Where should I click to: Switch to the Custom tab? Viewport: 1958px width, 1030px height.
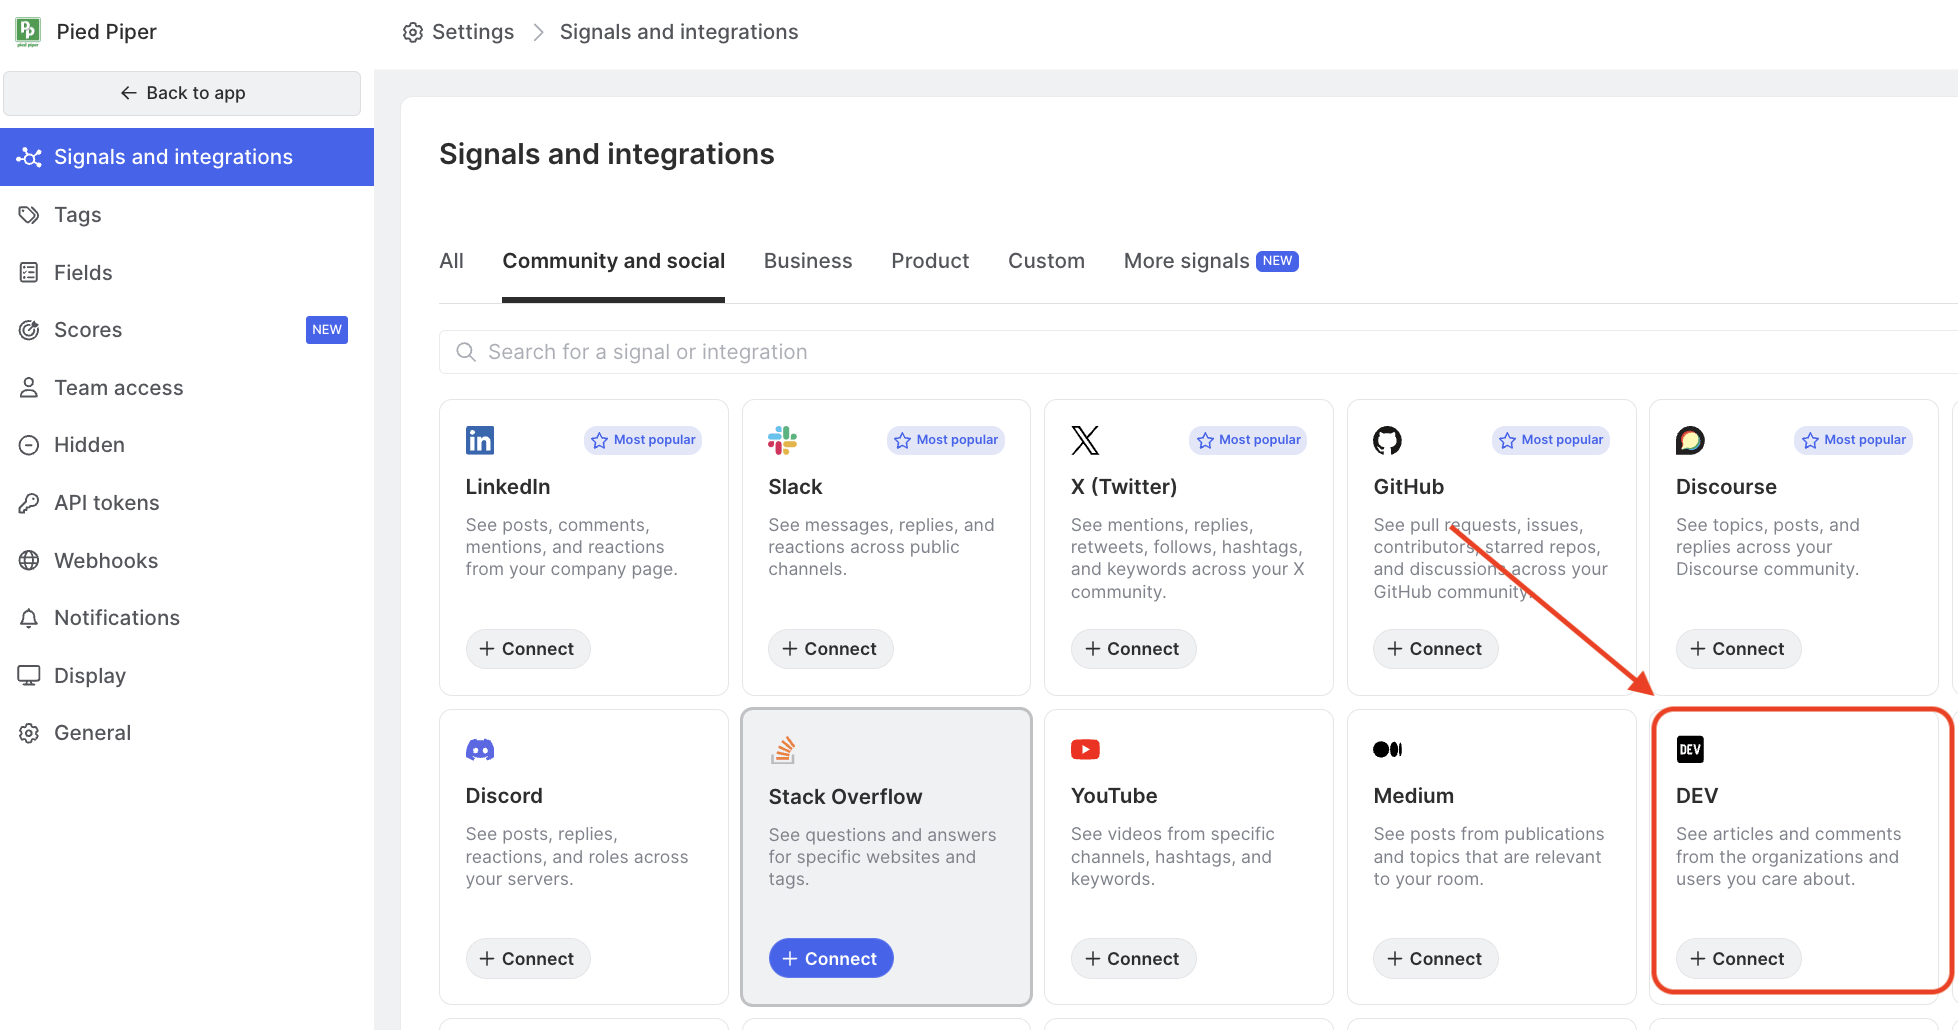[x=1046, y=261]
